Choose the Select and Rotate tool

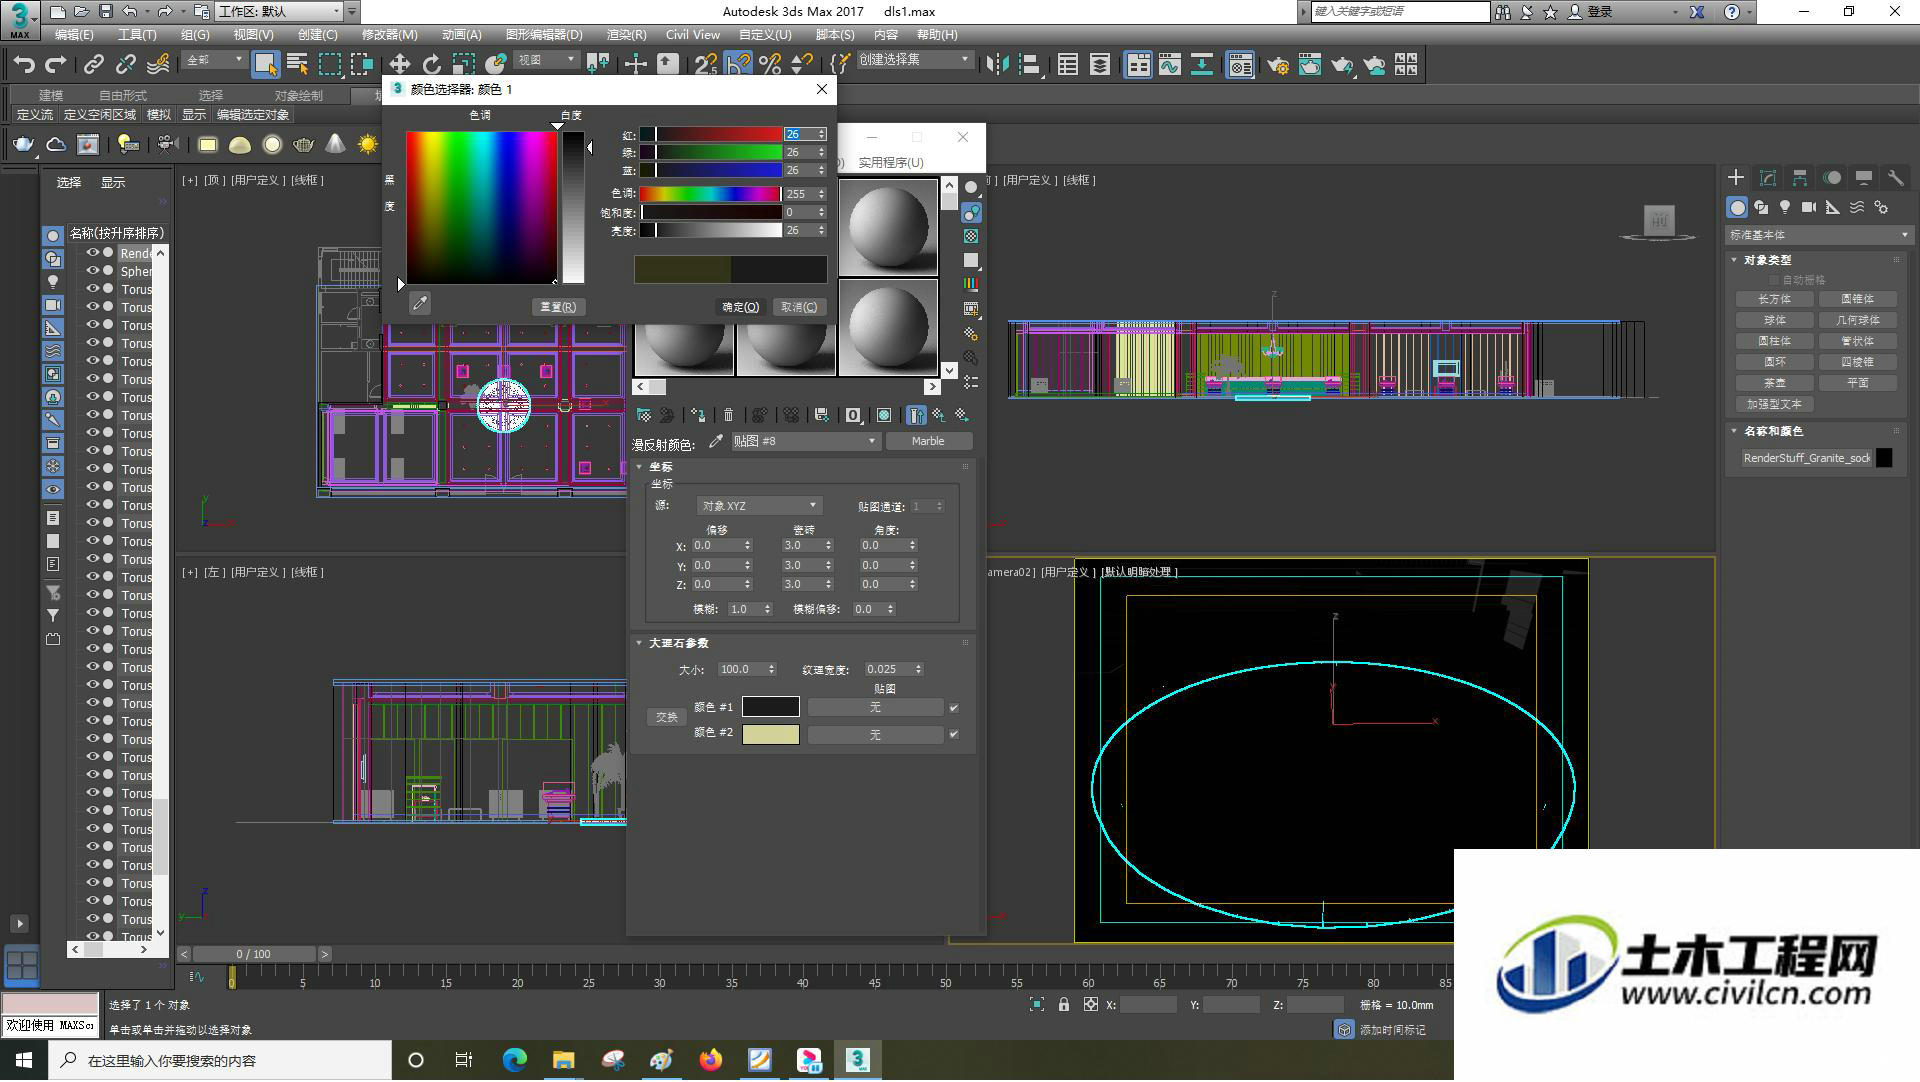click(x=431, y=65)
